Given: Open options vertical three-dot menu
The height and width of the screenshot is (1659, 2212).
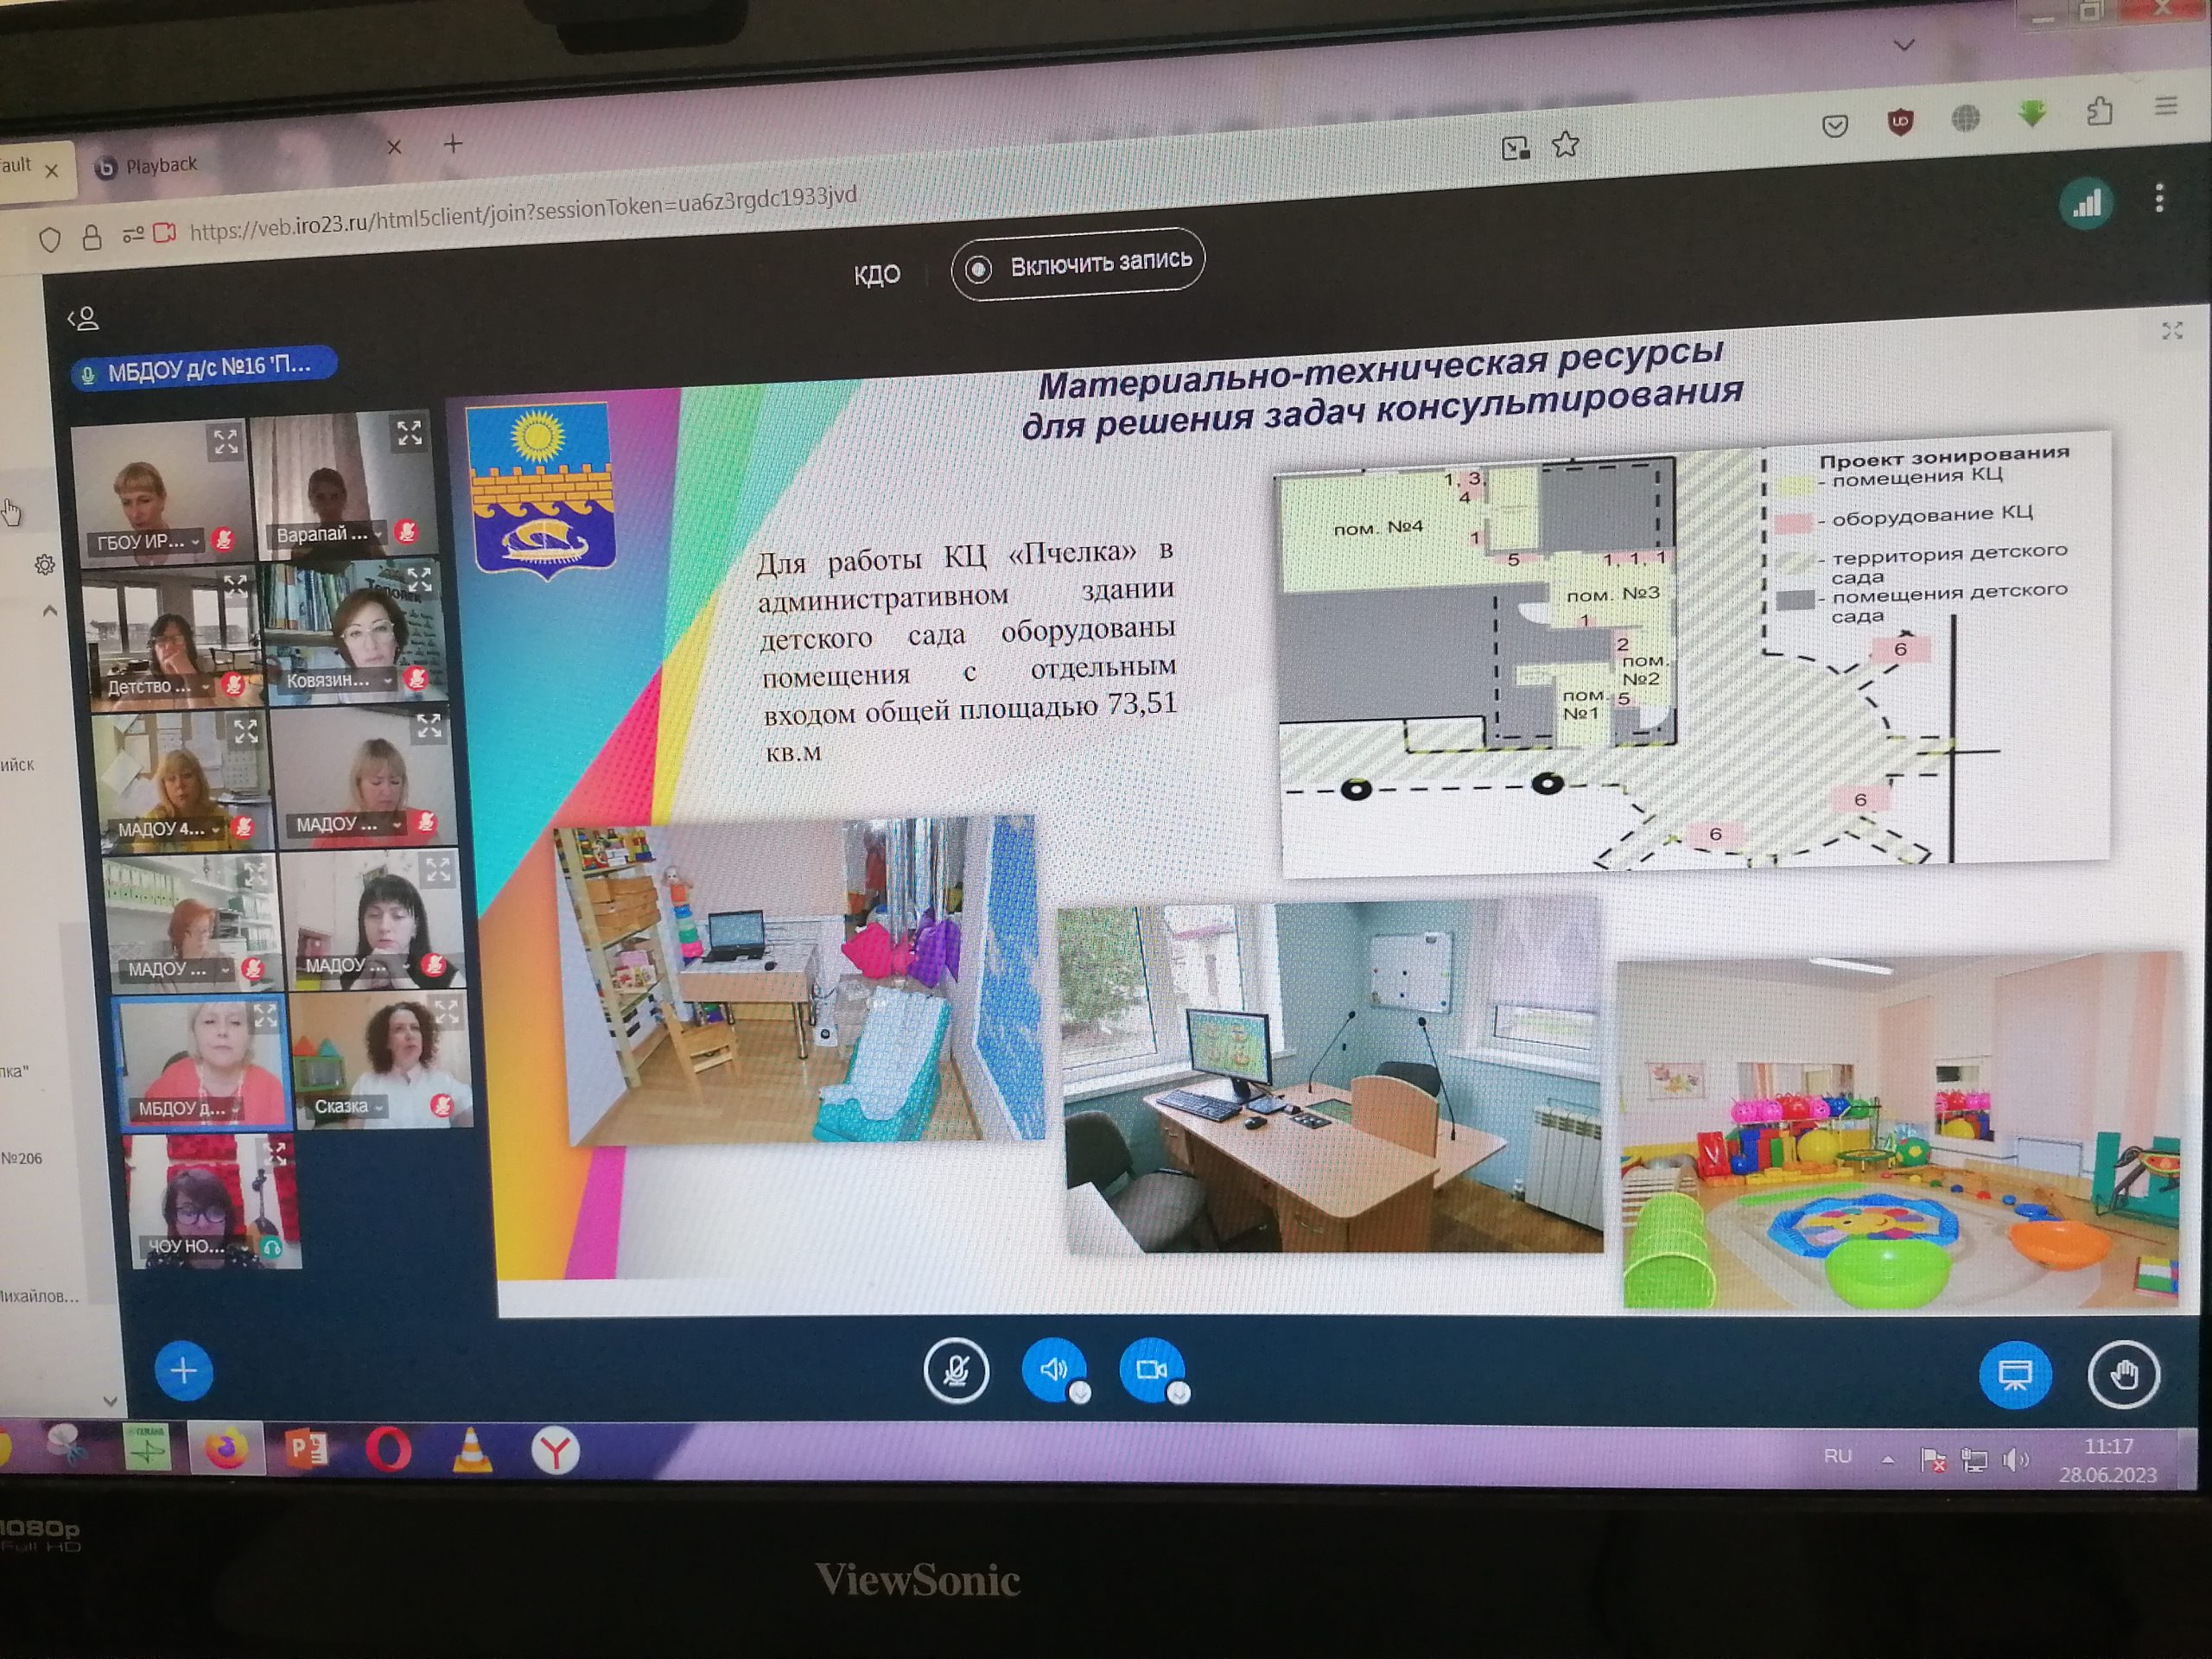Looking at the screenshot, I should pos(2160,199).
